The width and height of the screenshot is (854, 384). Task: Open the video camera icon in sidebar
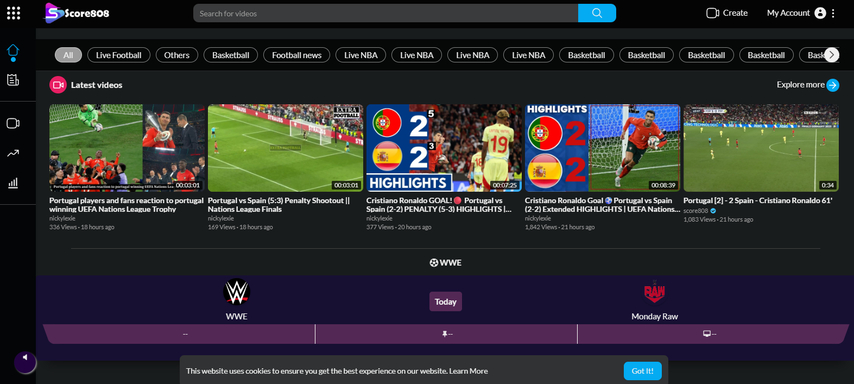(13, 124)
